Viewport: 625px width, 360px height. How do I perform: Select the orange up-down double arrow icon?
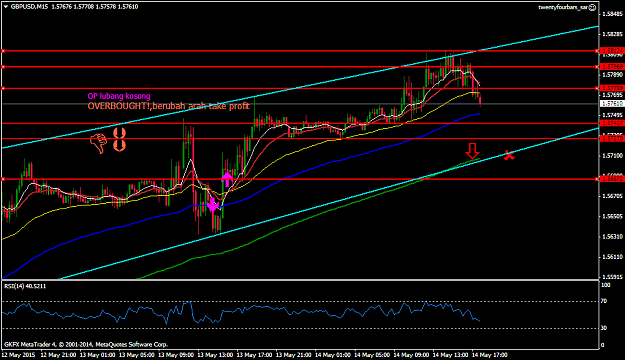119,139
